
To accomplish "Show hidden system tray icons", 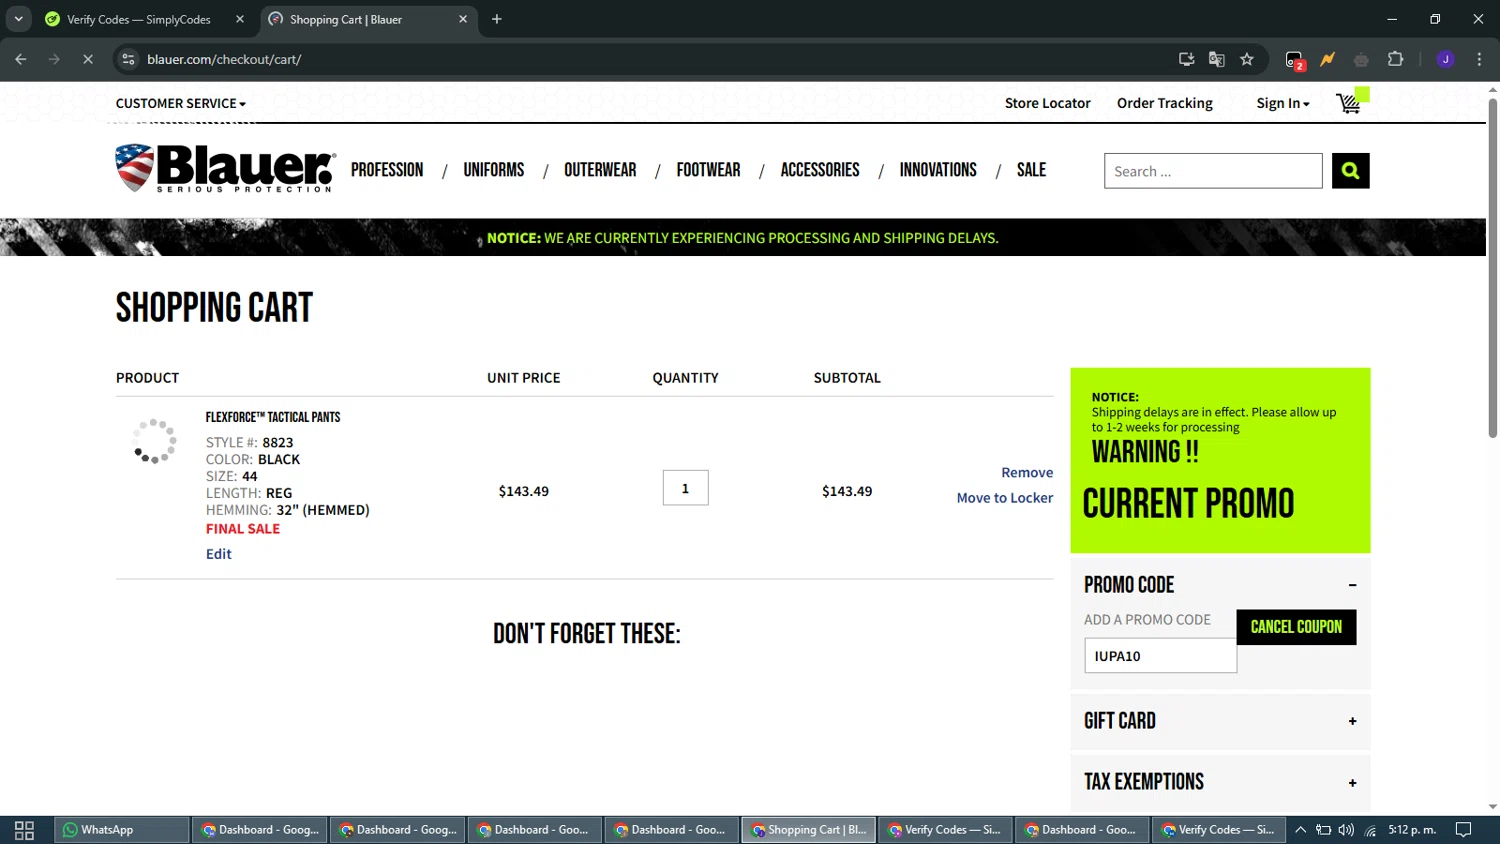I will [x=1300, y=830].
